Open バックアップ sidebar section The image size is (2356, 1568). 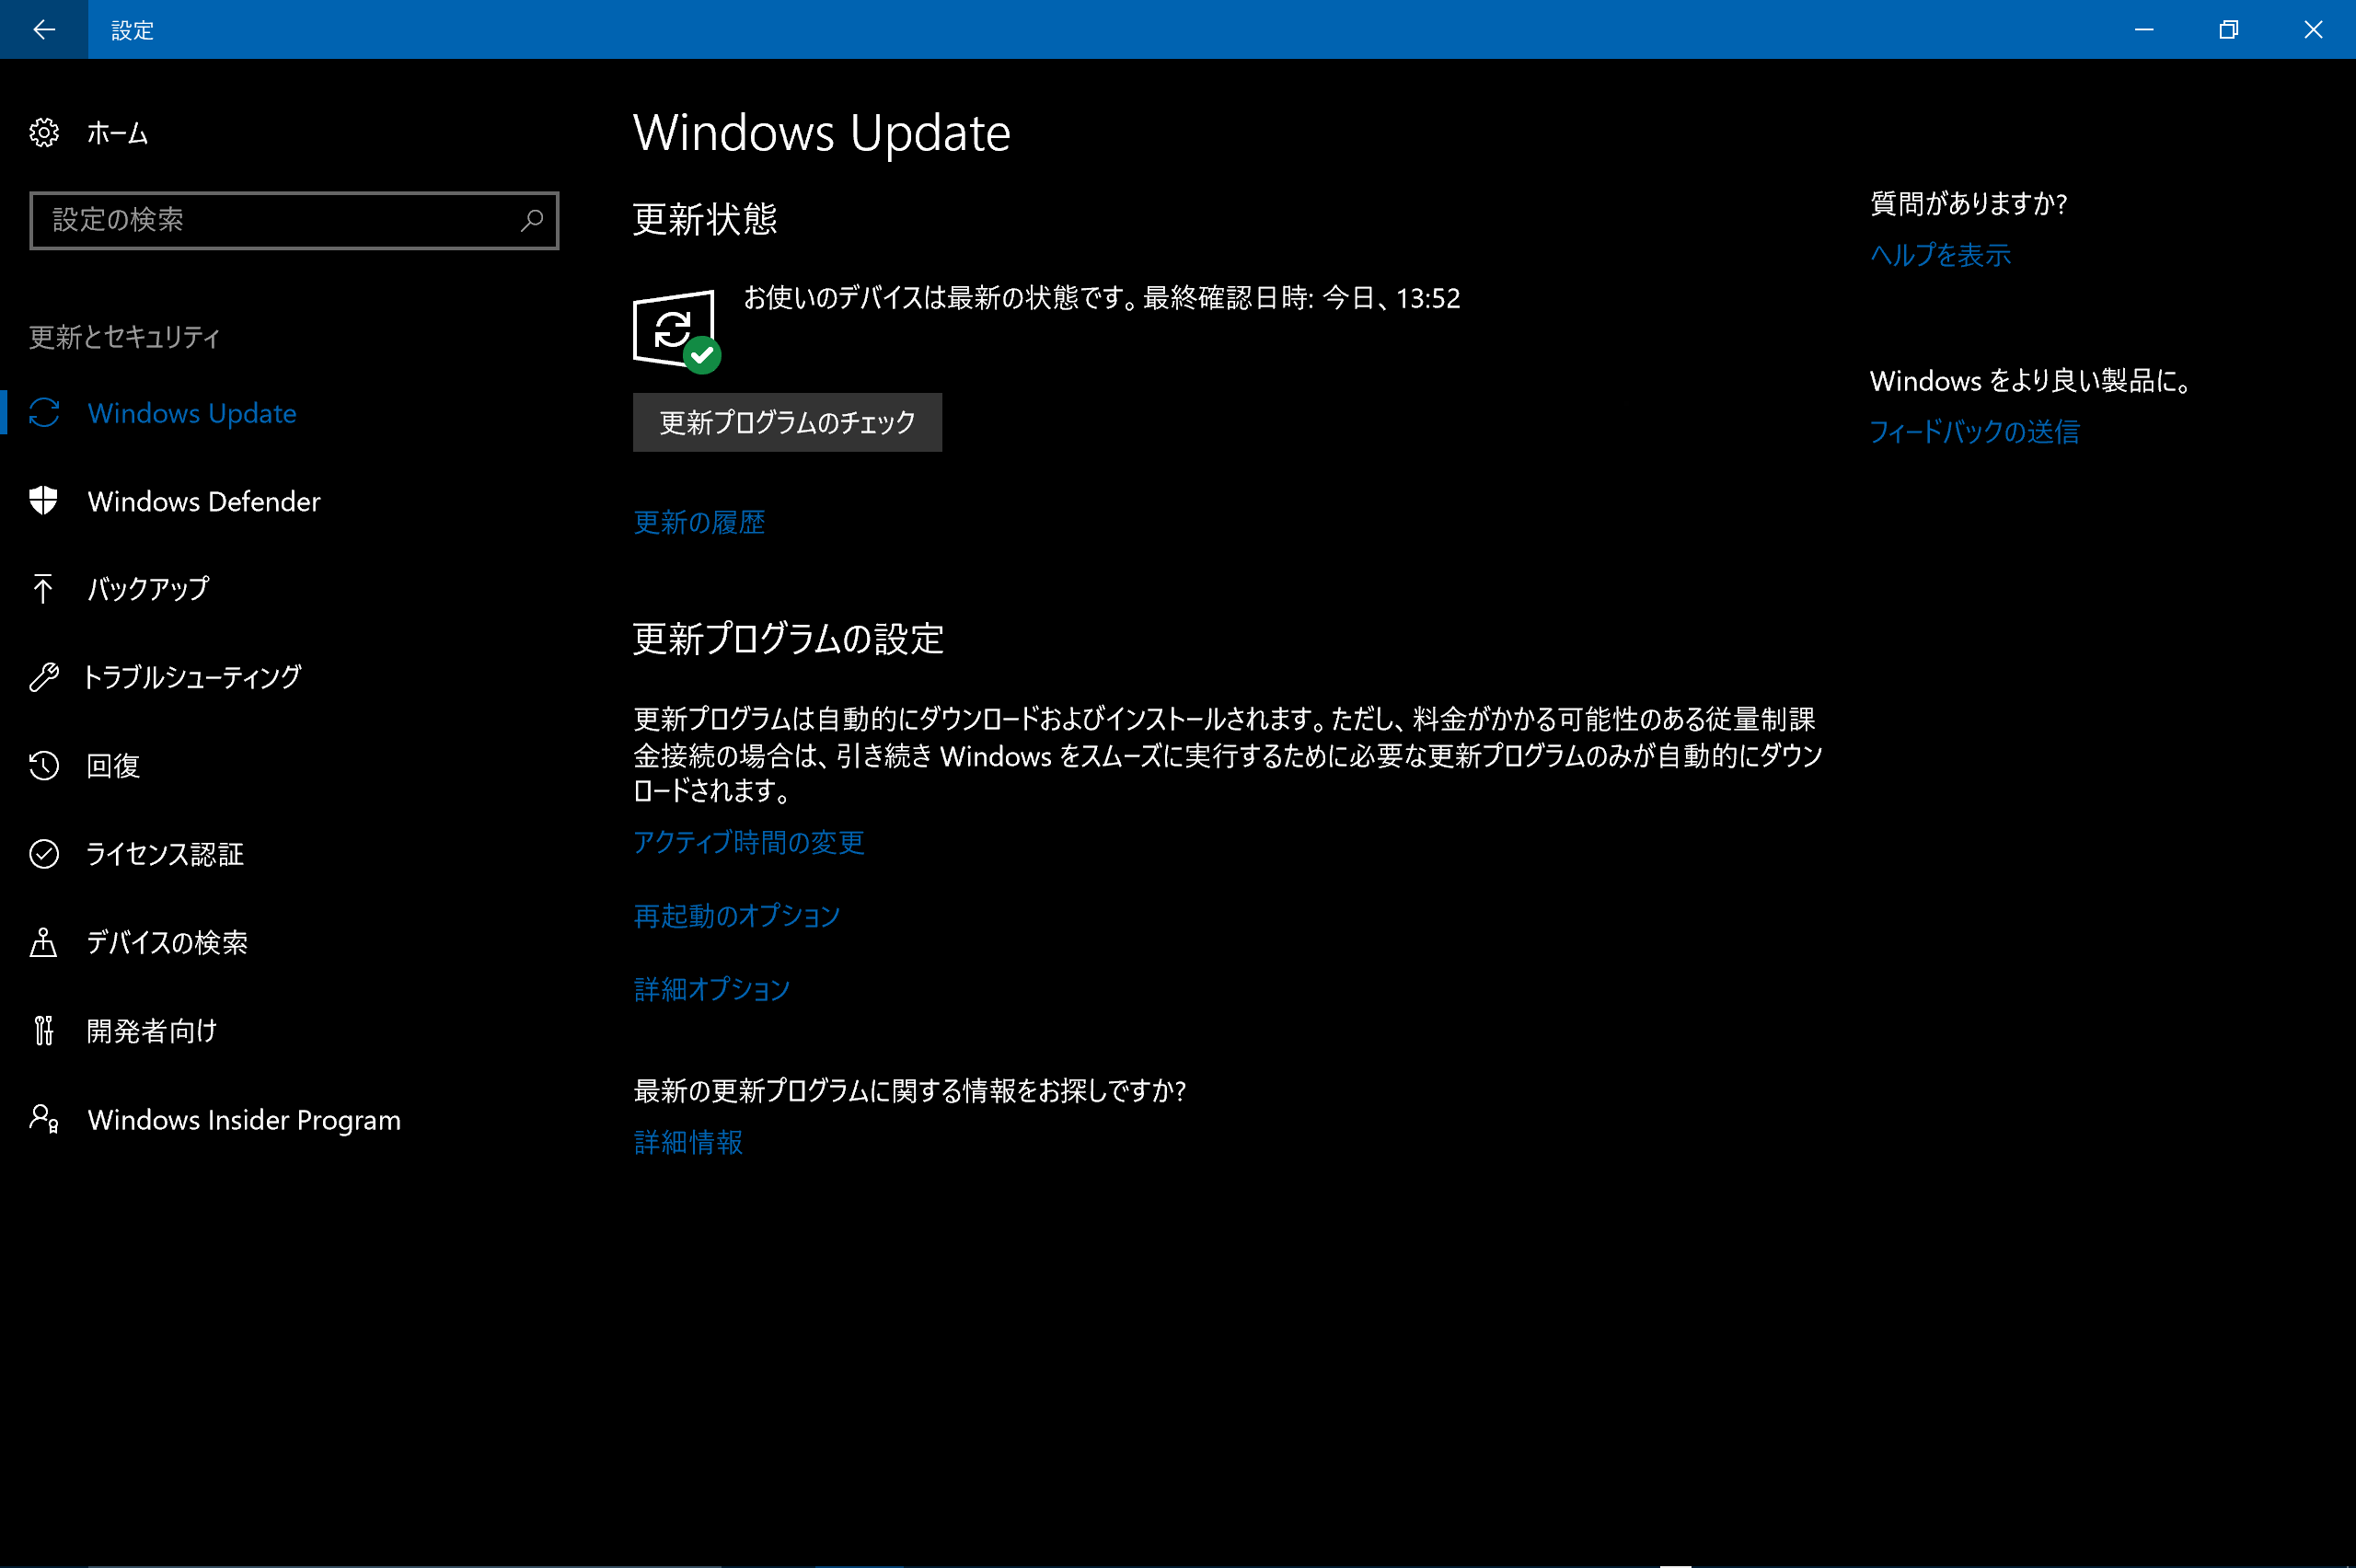148,589
